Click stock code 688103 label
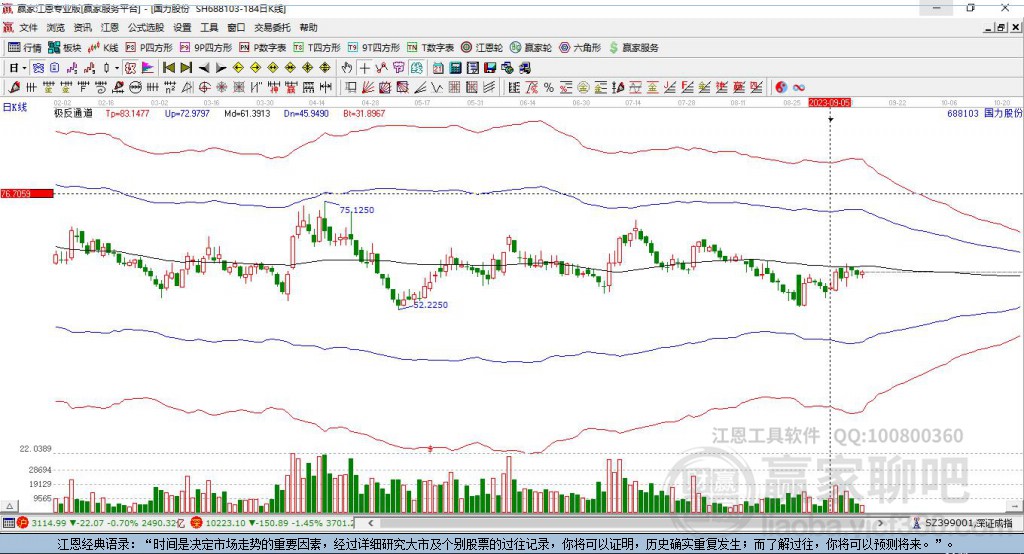 pyautogui.click(x=963, y=113)
